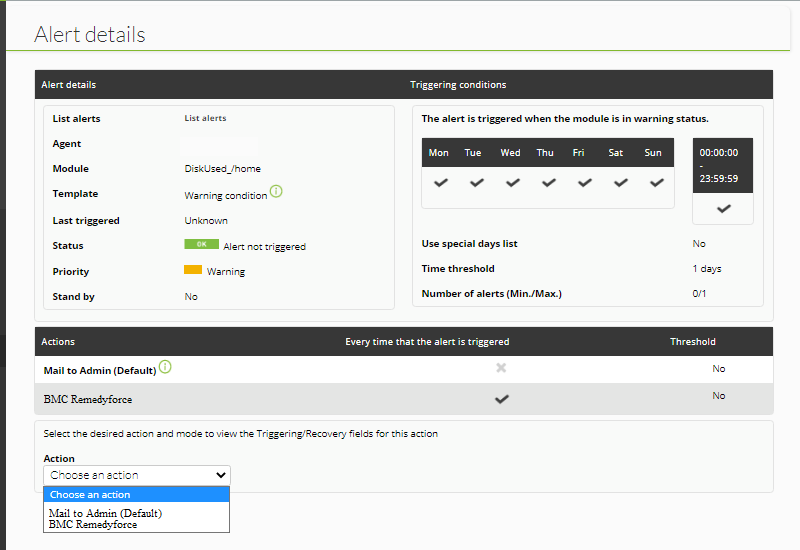This screenshot has height=550, width=800.
Task: Click the Wednesday checkmark
Action: click(513, 183)
